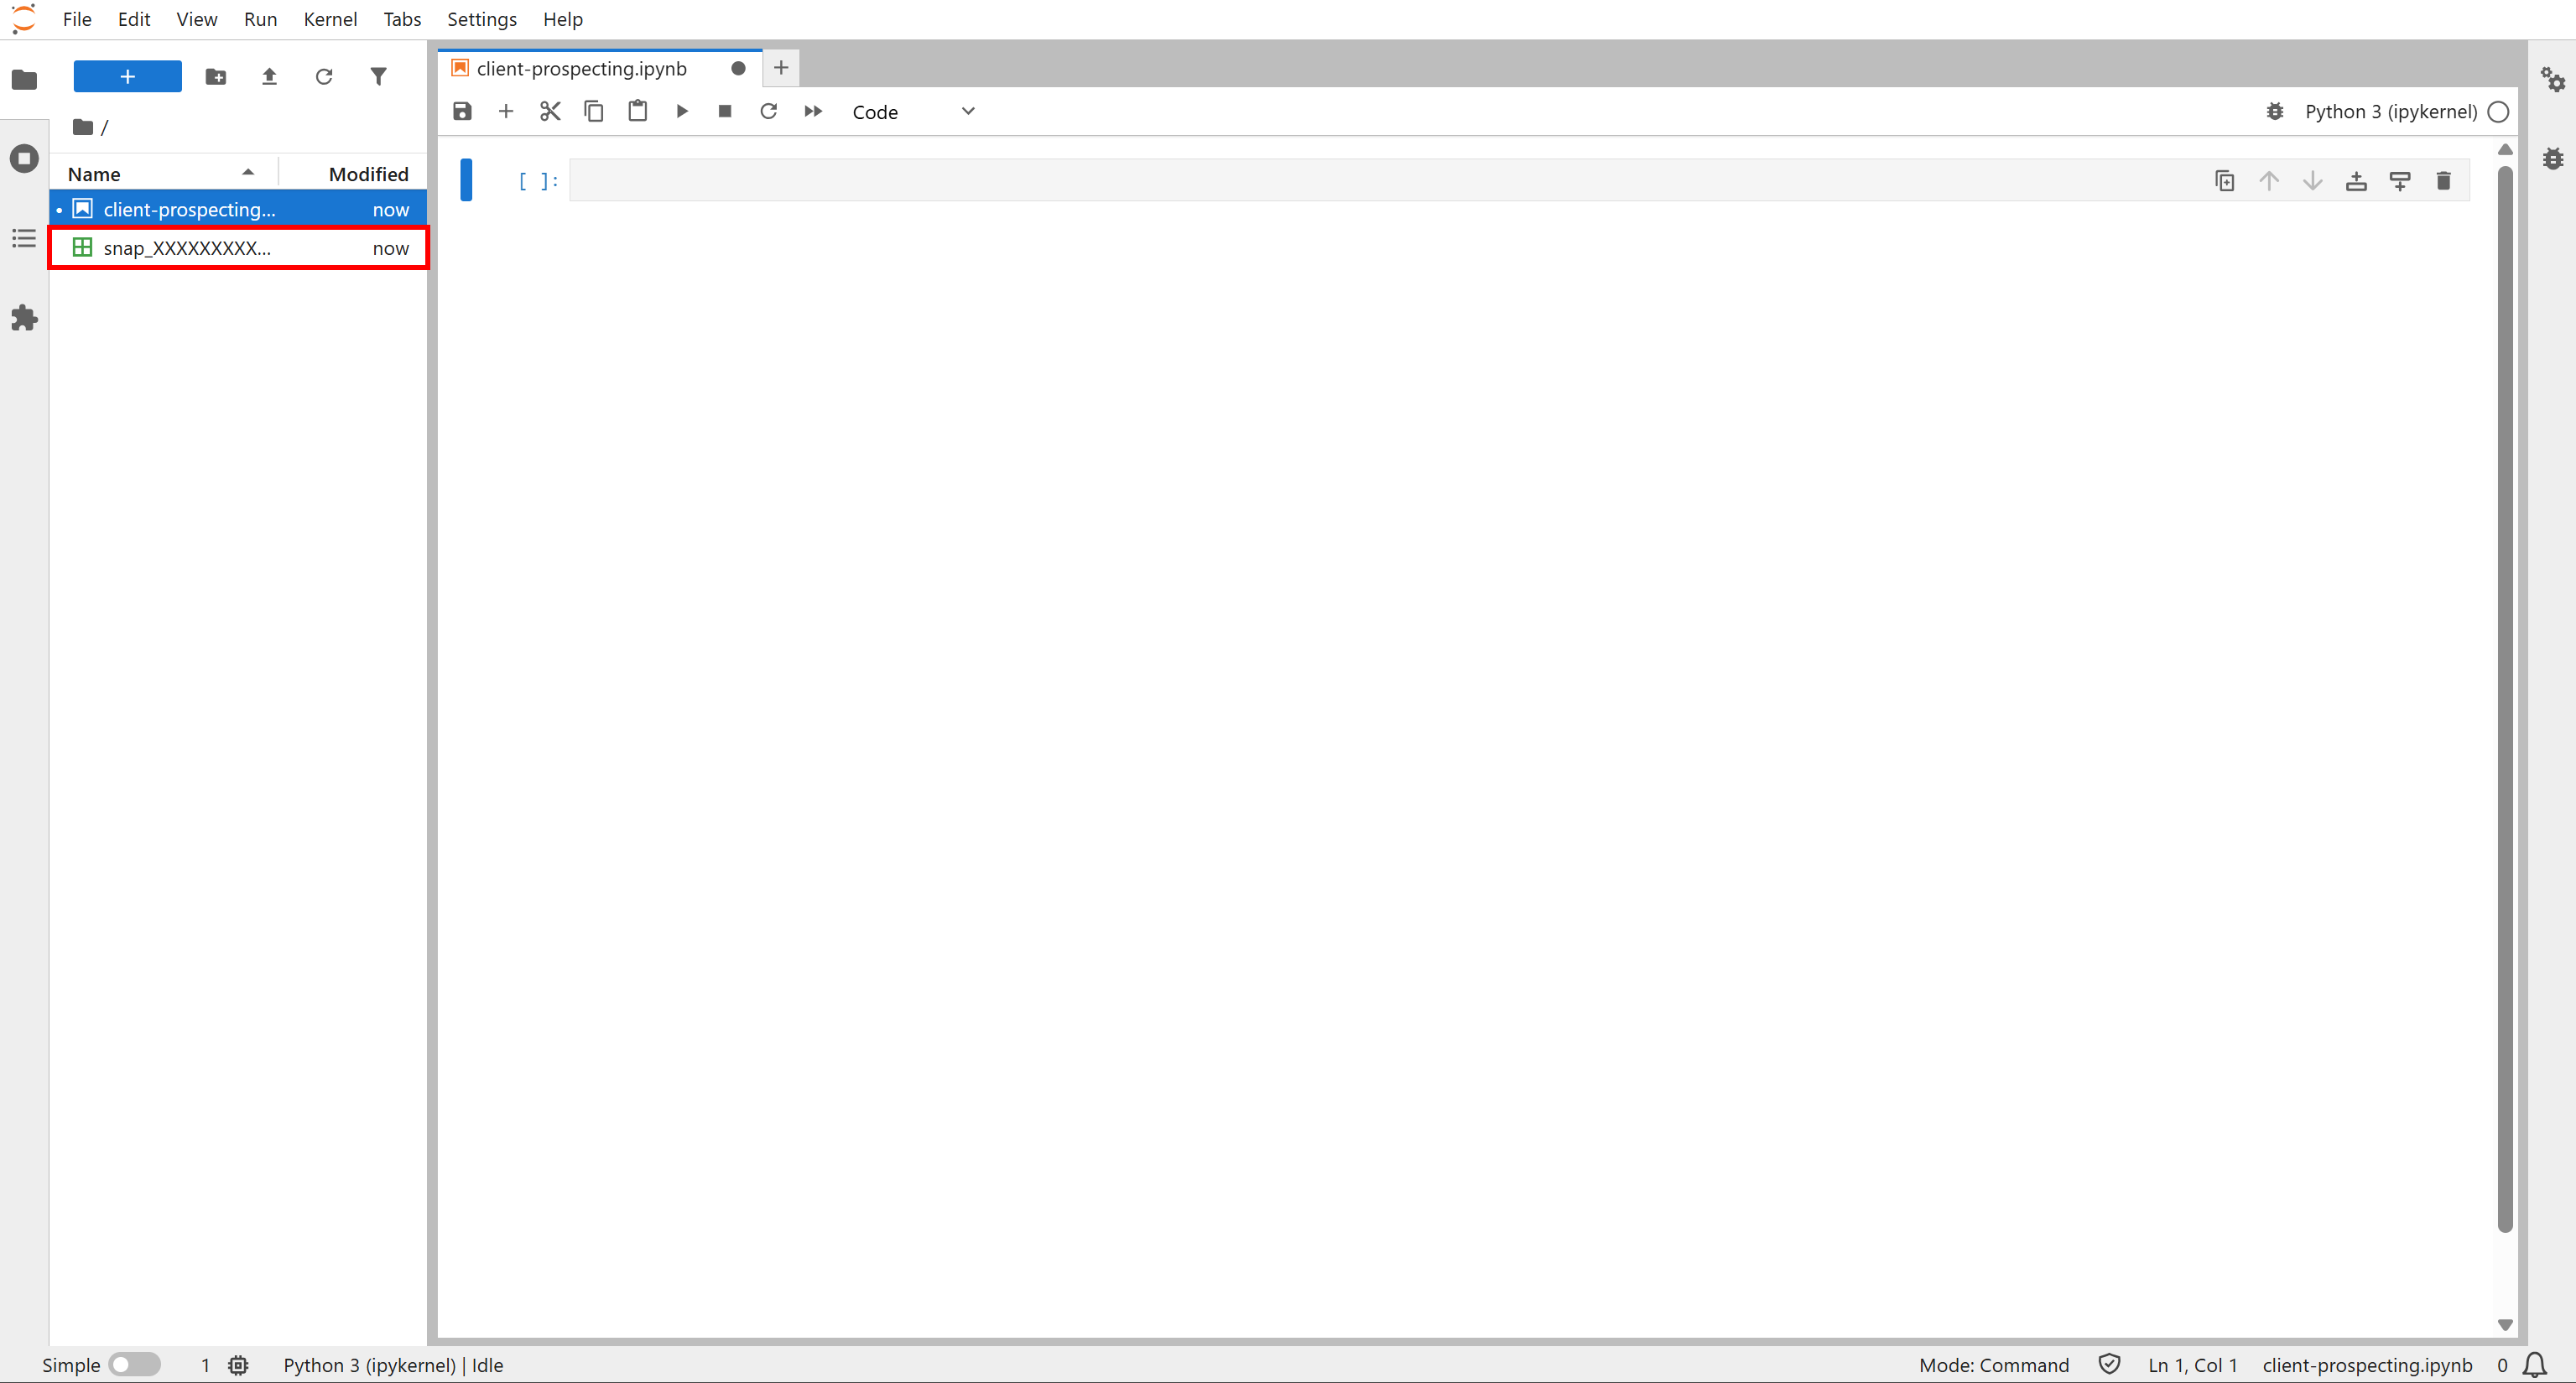Filter files with the funnel icon
2576x1383 pixels.
pos(379,76)
